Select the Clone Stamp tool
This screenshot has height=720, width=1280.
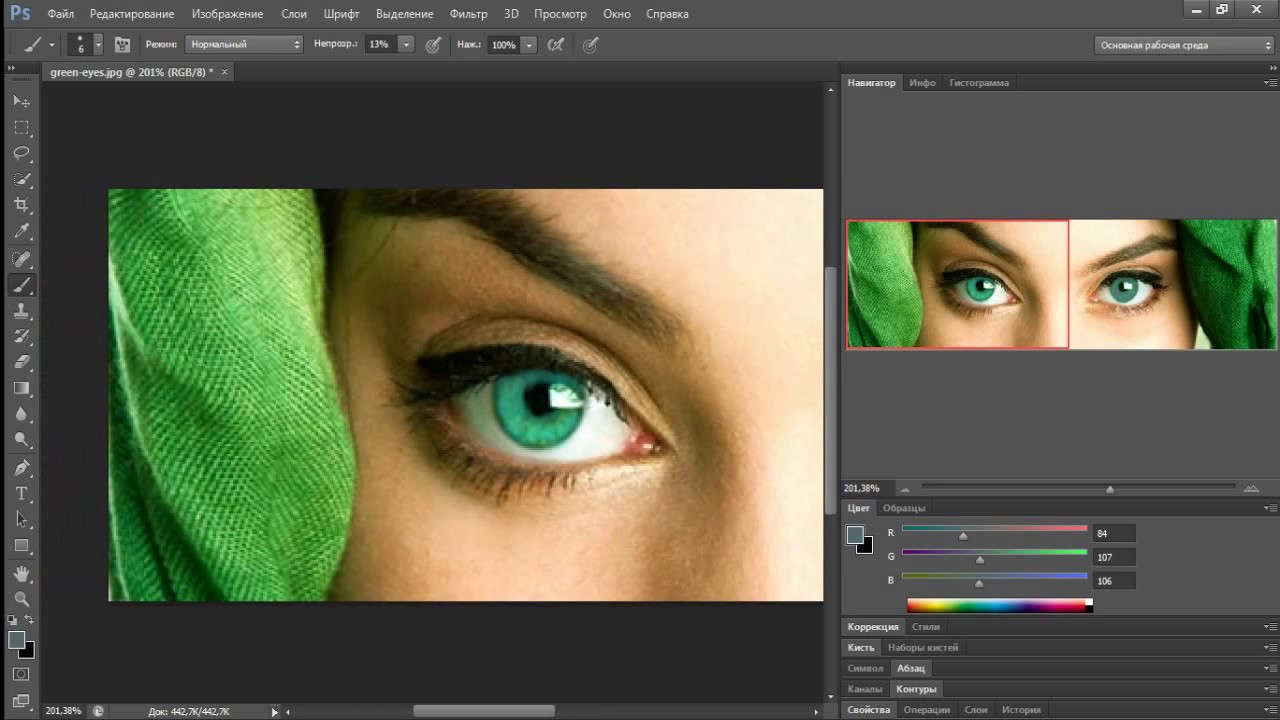coord(21,311)
